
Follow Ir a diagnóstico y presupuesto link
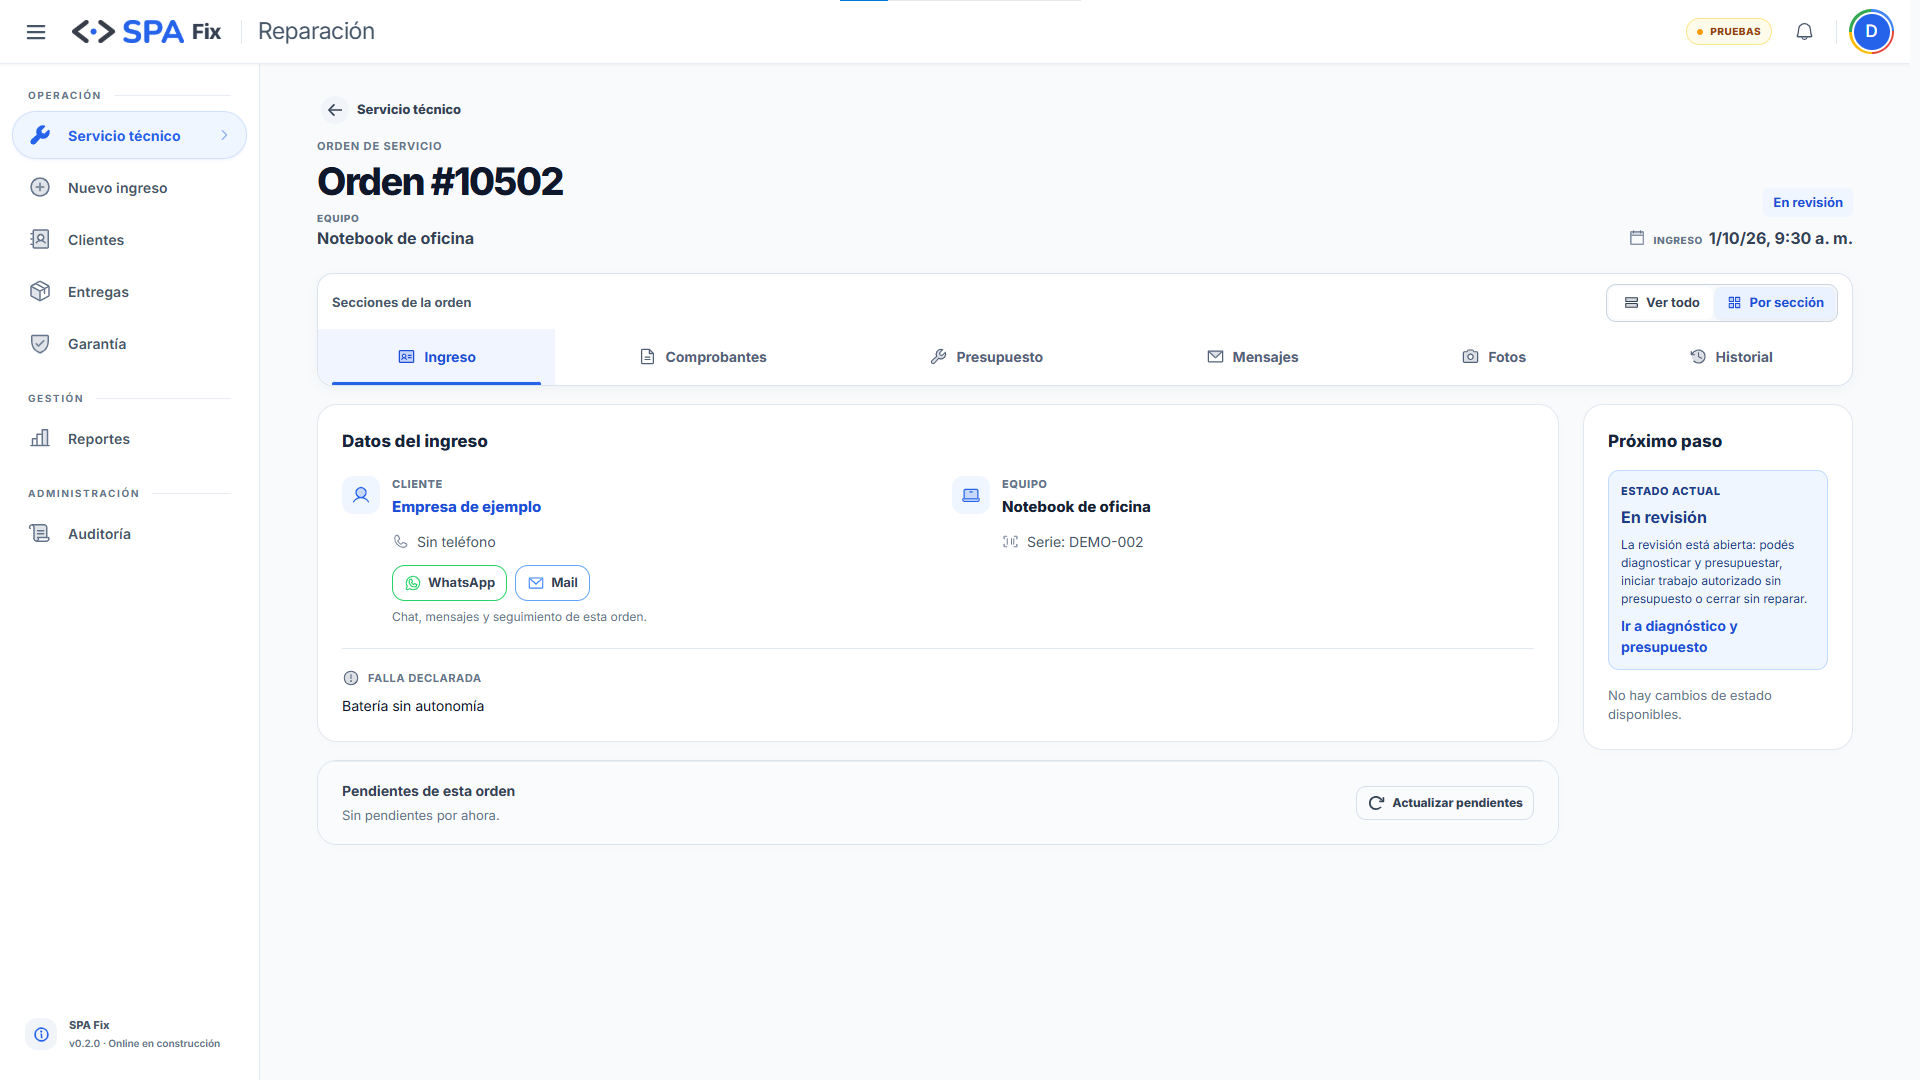click(x=1679, y=637)
